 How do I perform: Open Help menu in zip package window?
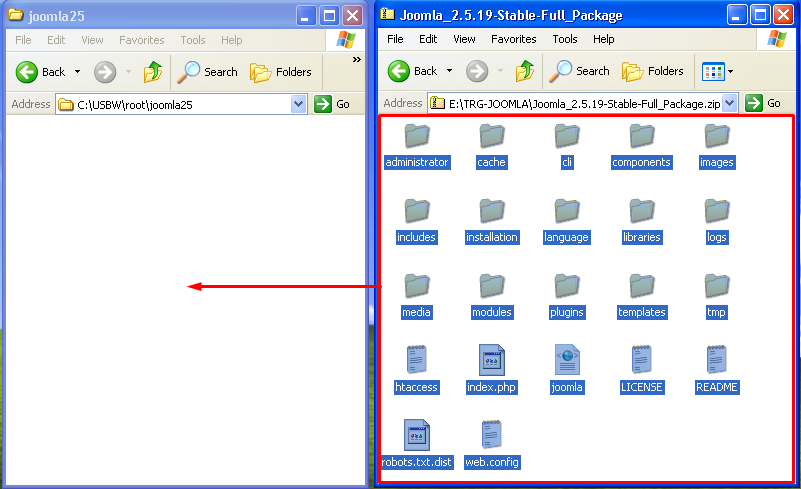tap(603, 39)
